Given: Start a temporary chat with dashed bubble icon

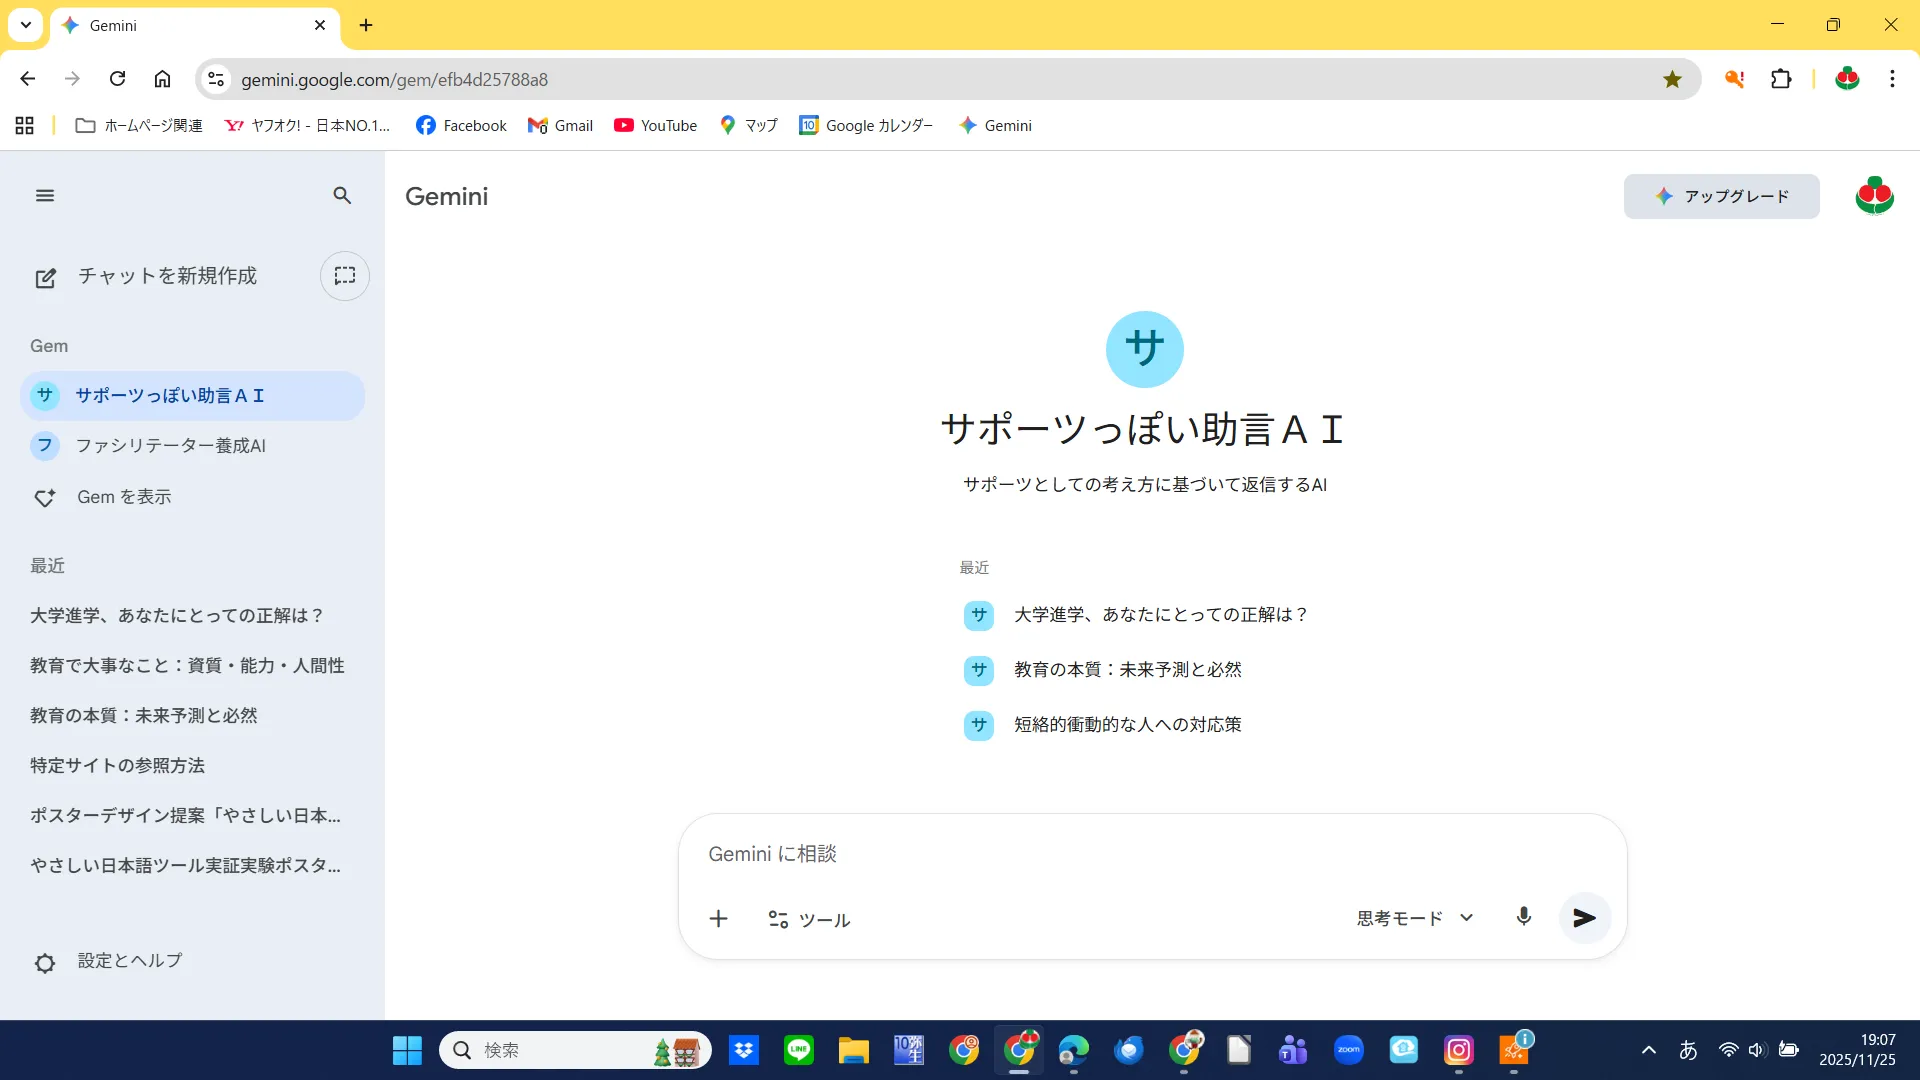Looking at the screenshot, I should (x=345, y=276).
